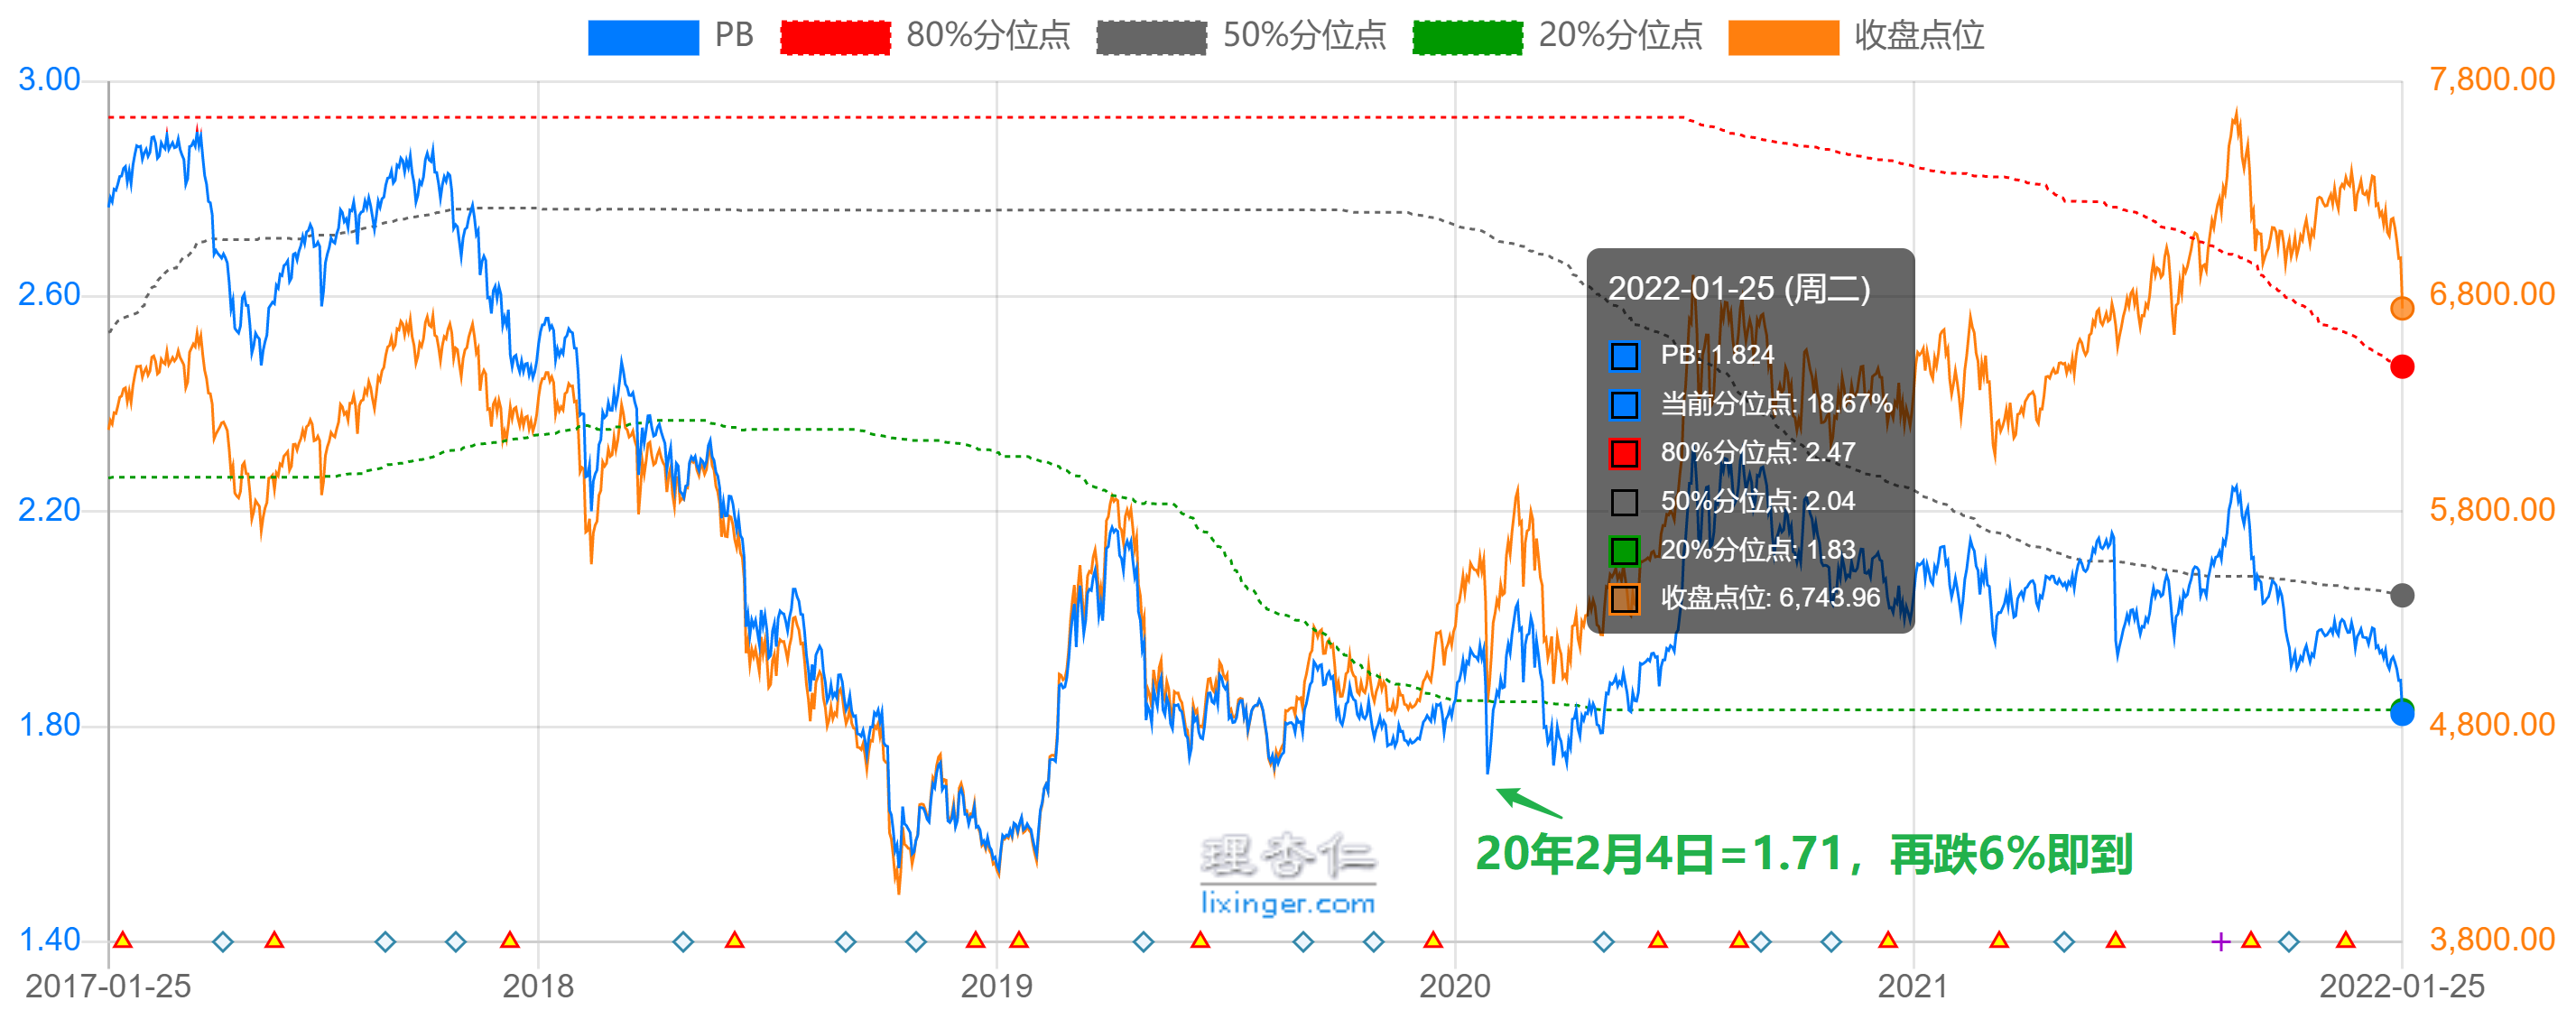
Task: Click the blue PB endpoint dot
Action: [x=2401, y=713]
